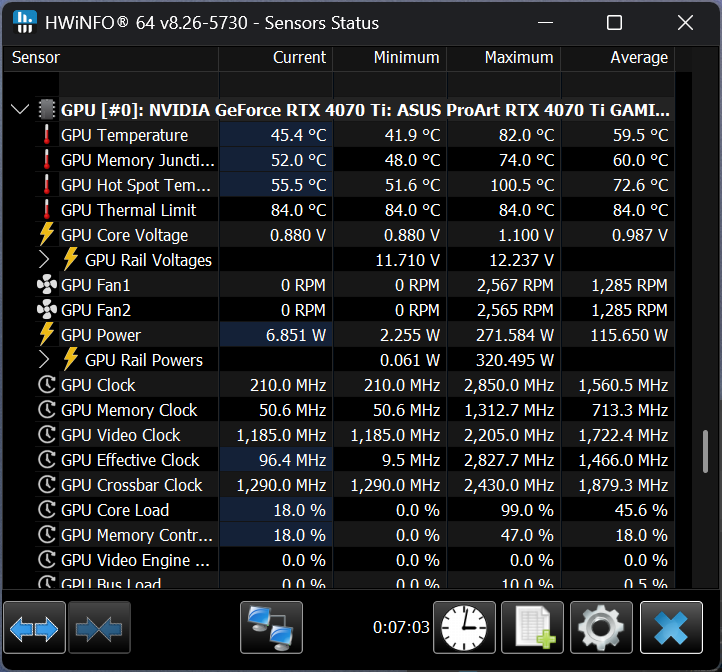Image resolution: width=722 pixels, height=672 pixels.
Task: Select the GPU Core Load row label
Action: (115, 510)
